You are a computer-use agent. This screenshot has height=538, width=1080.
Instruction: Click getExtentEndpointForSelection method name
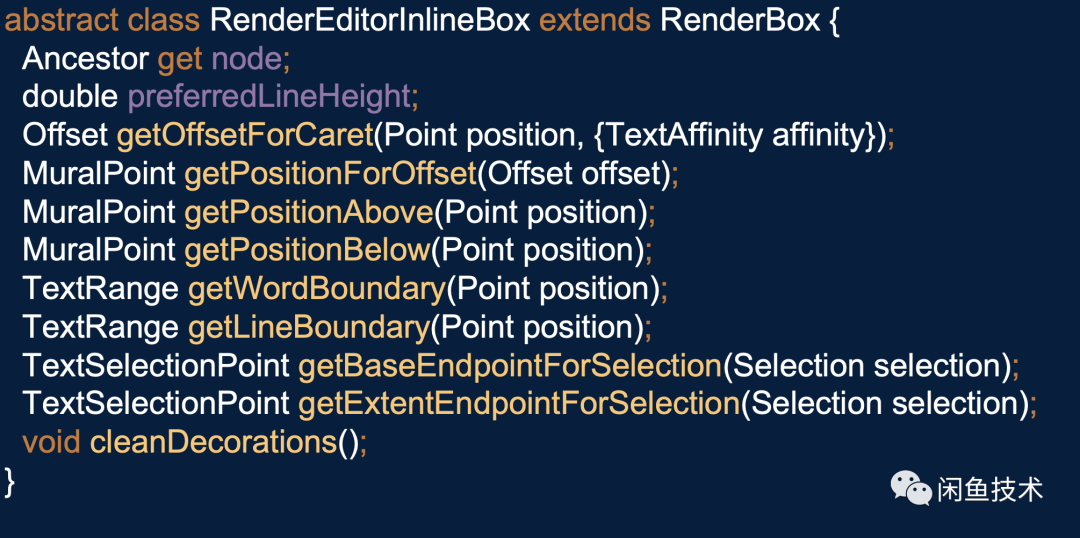coord(519,404)
